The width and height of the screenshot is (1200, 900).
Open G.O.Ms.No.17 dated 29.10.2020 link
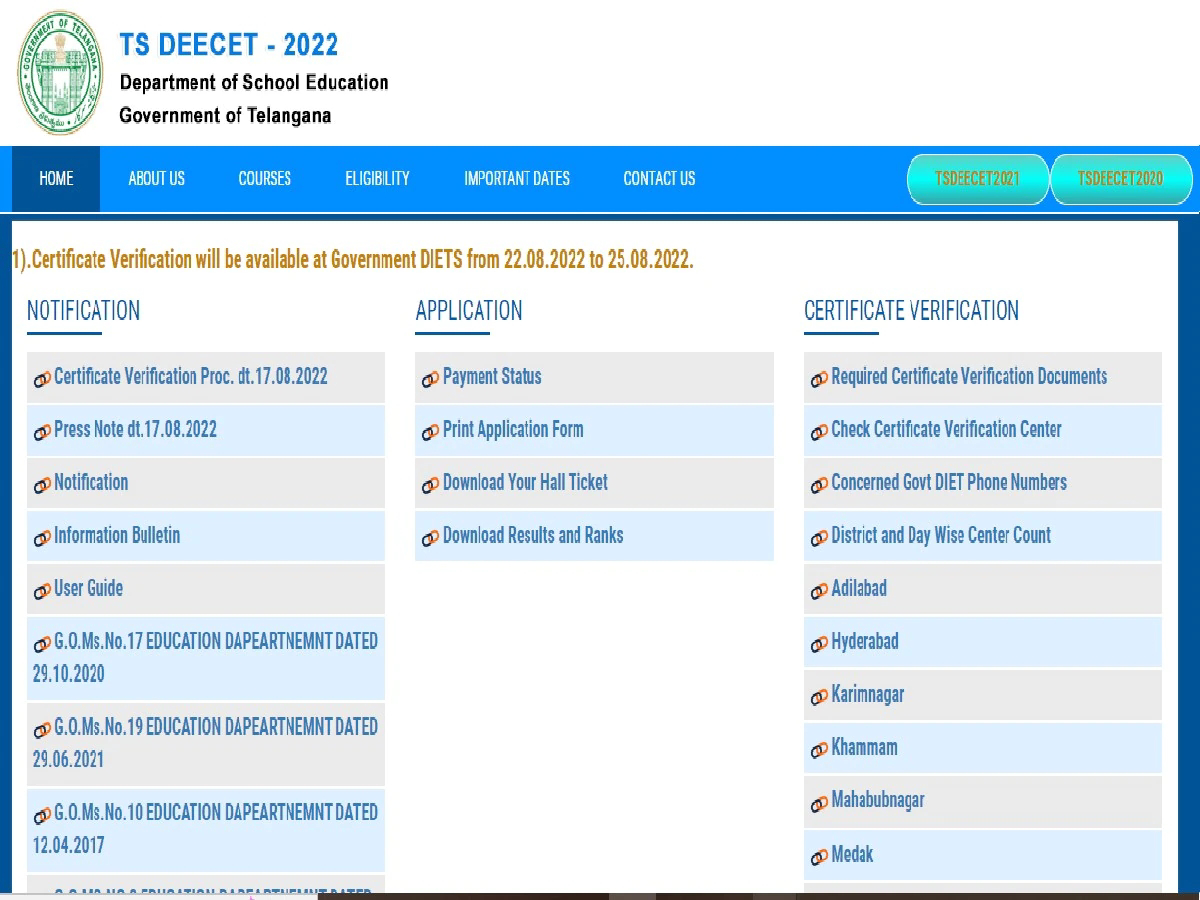click(x=205, y=657)
